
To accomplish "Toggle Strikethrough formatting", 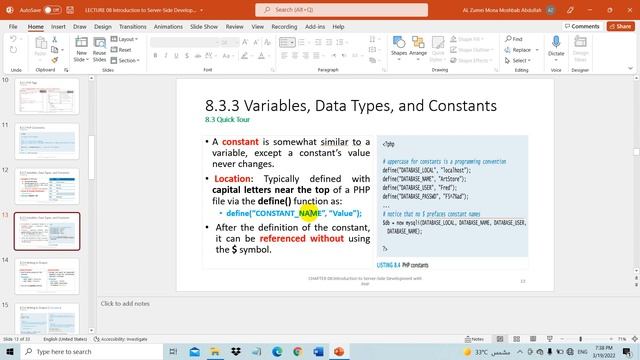I will pyautogui.click(x=198, y=56).
